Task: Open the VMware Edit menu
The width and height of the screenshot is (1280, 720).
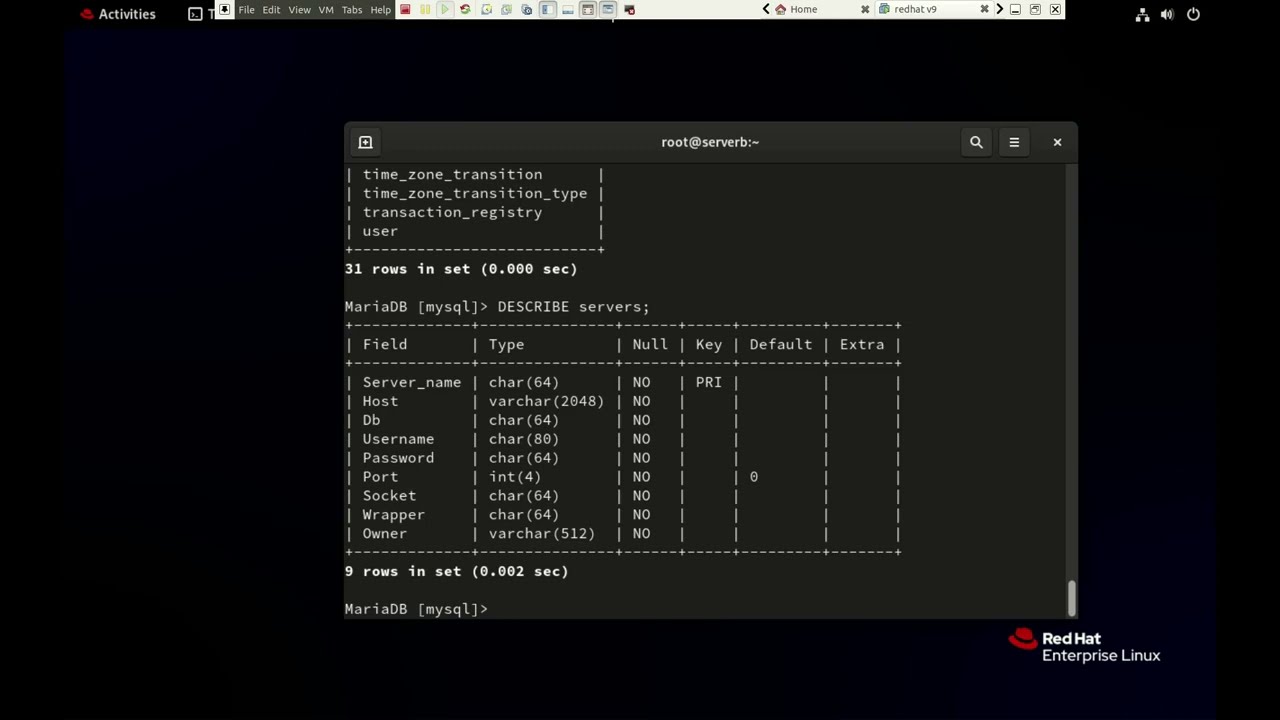Action: (271, 10)
